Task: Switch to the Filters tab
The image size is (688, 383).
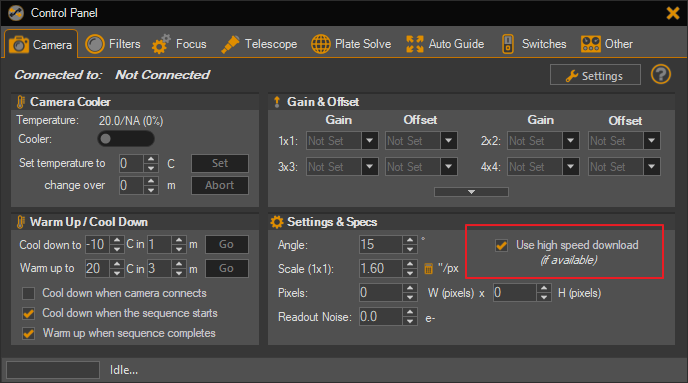Action: click(113, 44)
